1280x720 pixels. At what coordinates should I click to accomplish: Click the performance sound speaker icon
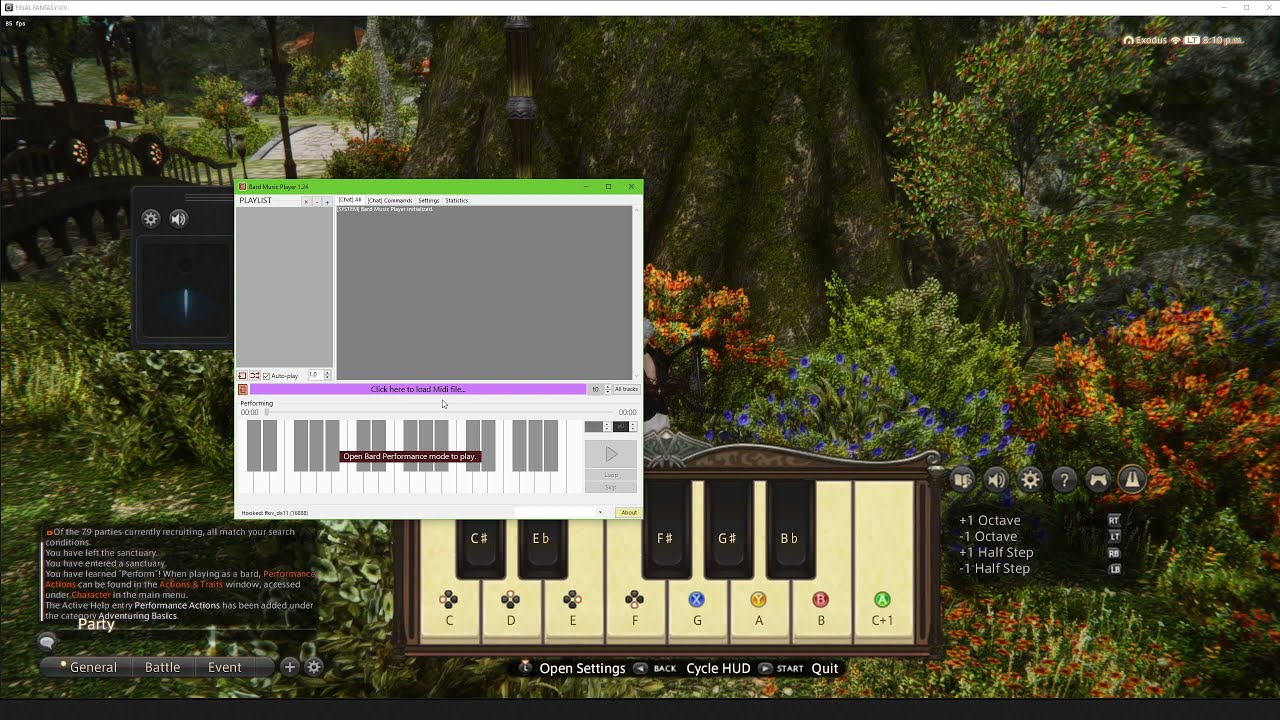(996, 480)
